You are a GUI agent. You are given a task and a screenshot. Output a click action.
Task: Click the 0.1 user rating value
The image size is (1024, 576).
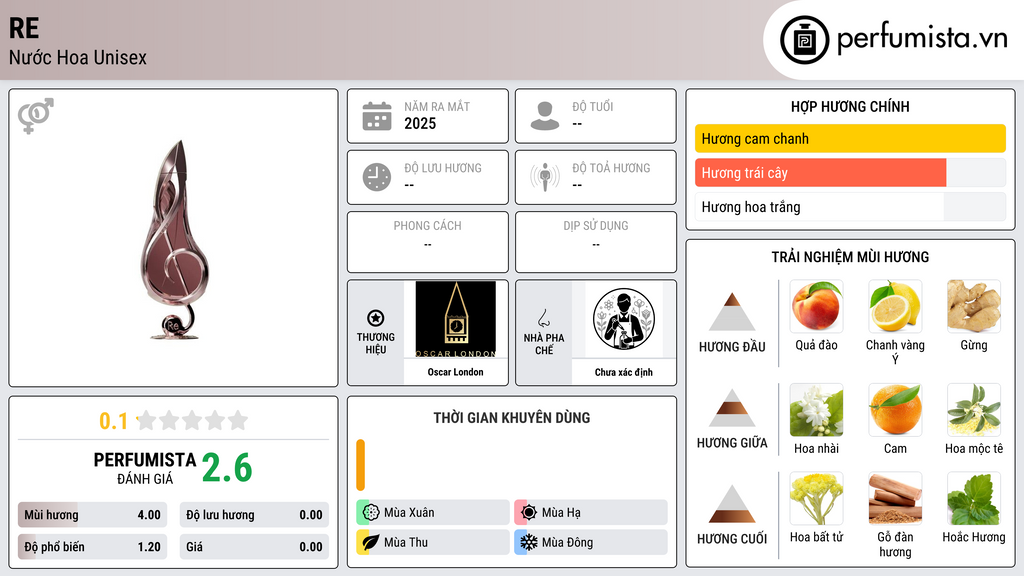tap(113, 421)
